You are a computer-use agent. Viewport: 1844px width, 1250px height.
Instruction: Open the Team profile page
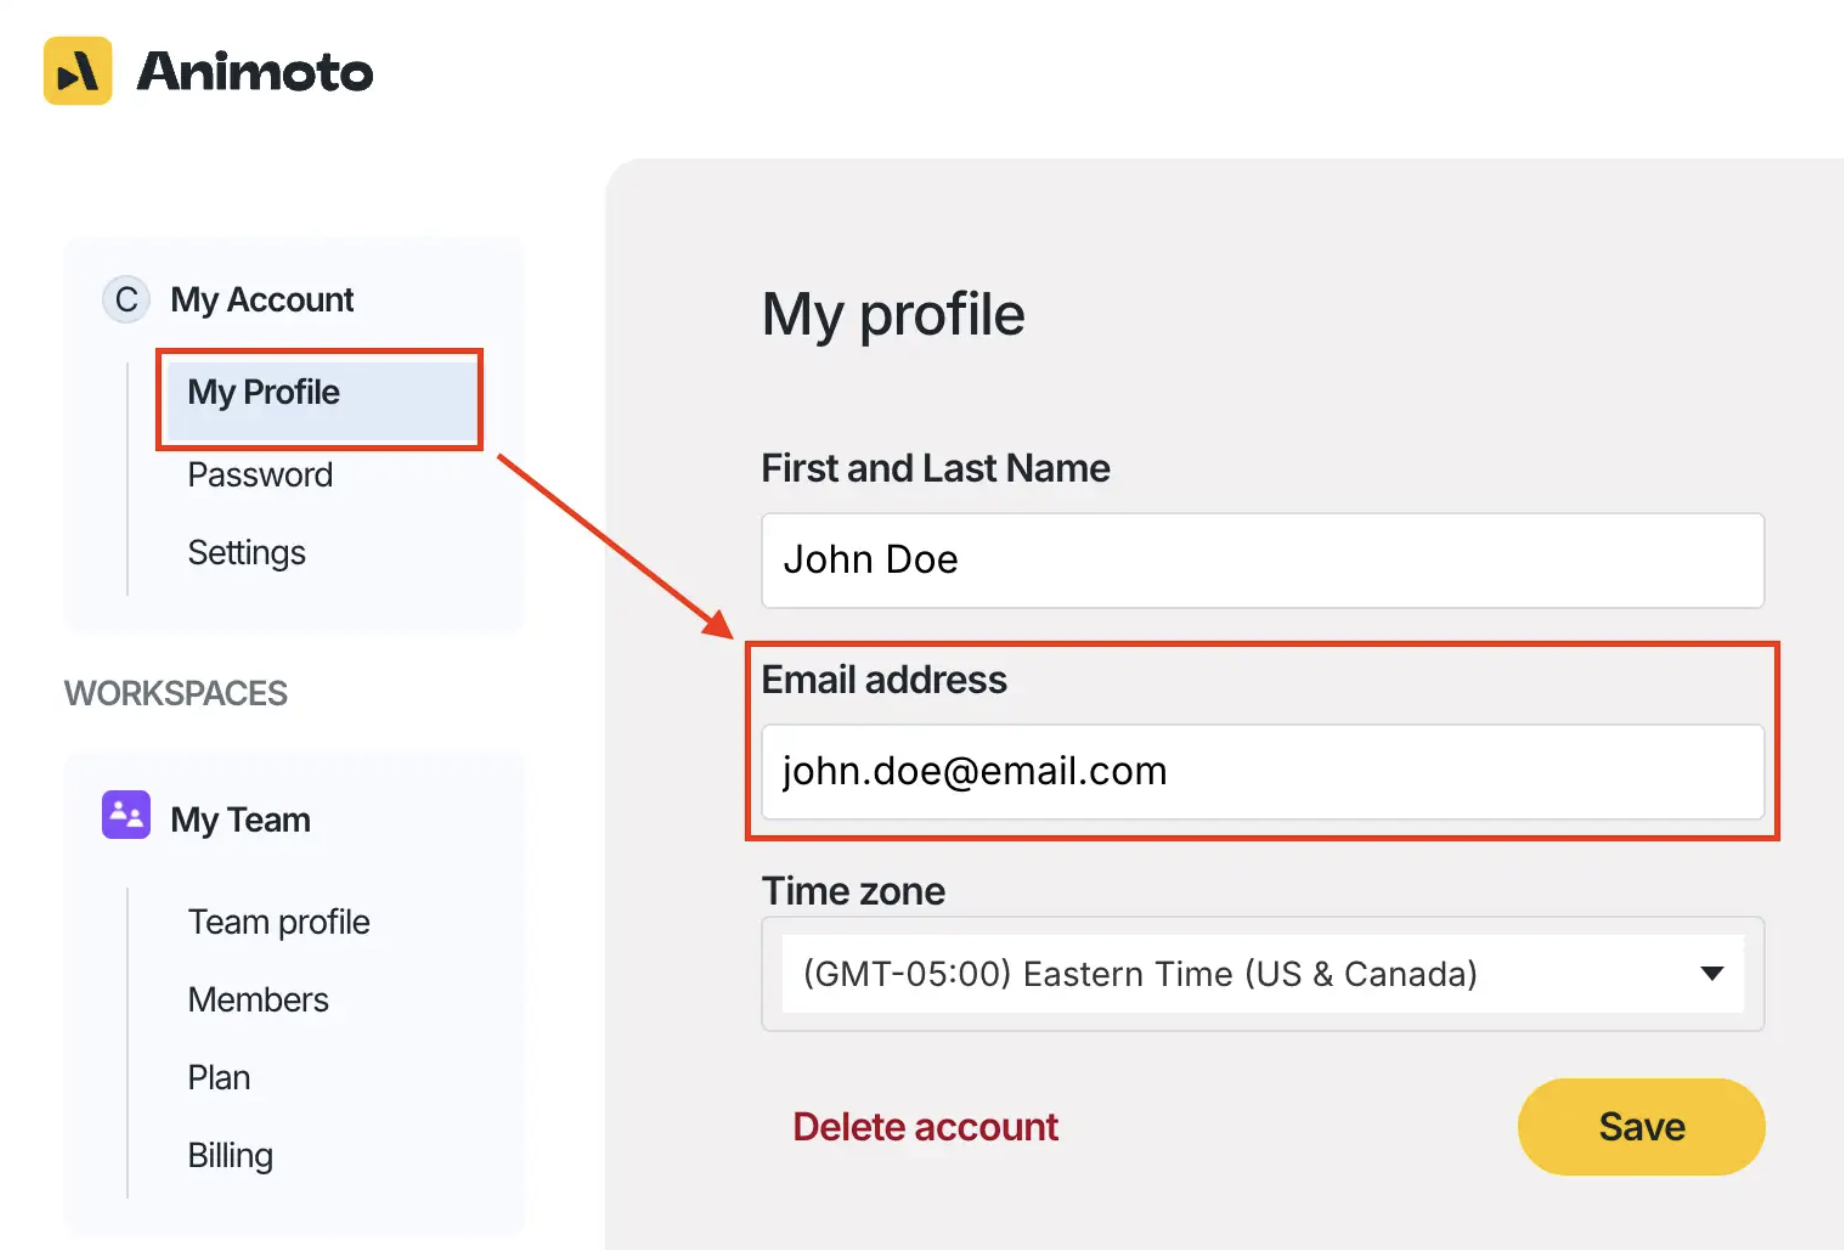point(279,921)
